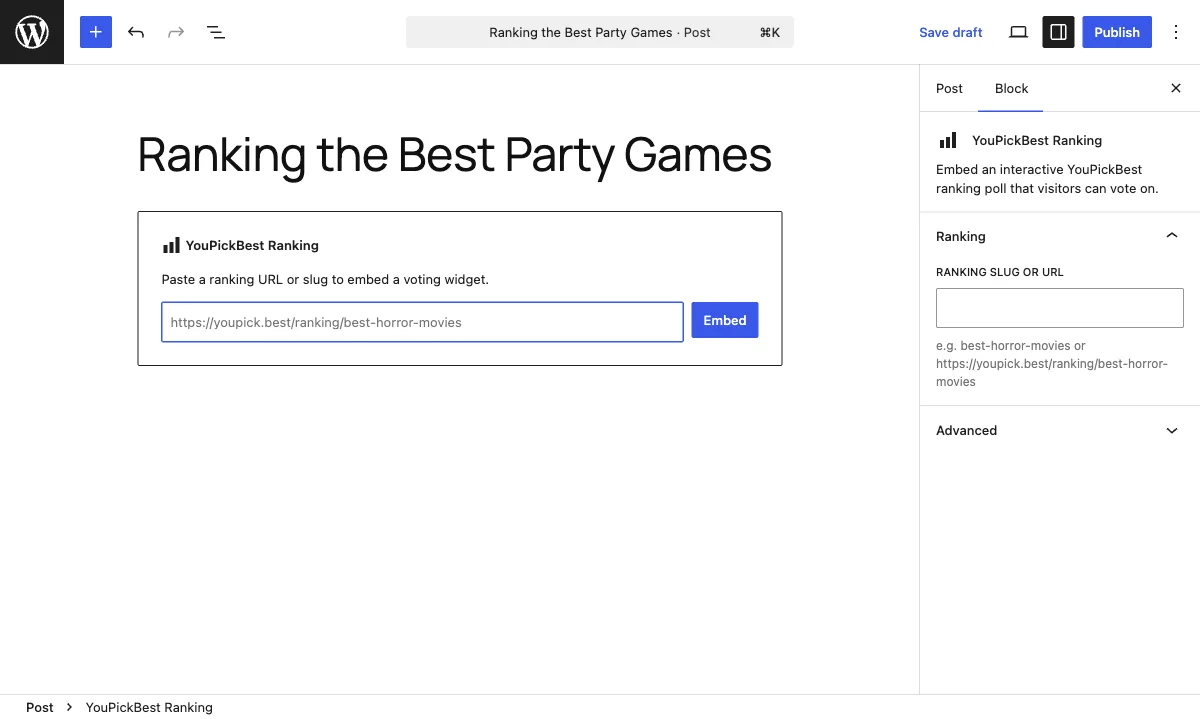Focus the ranking URL field in block
This screenshot has width=1200, height=719.
pyautogui.click(x=422, y=322)
